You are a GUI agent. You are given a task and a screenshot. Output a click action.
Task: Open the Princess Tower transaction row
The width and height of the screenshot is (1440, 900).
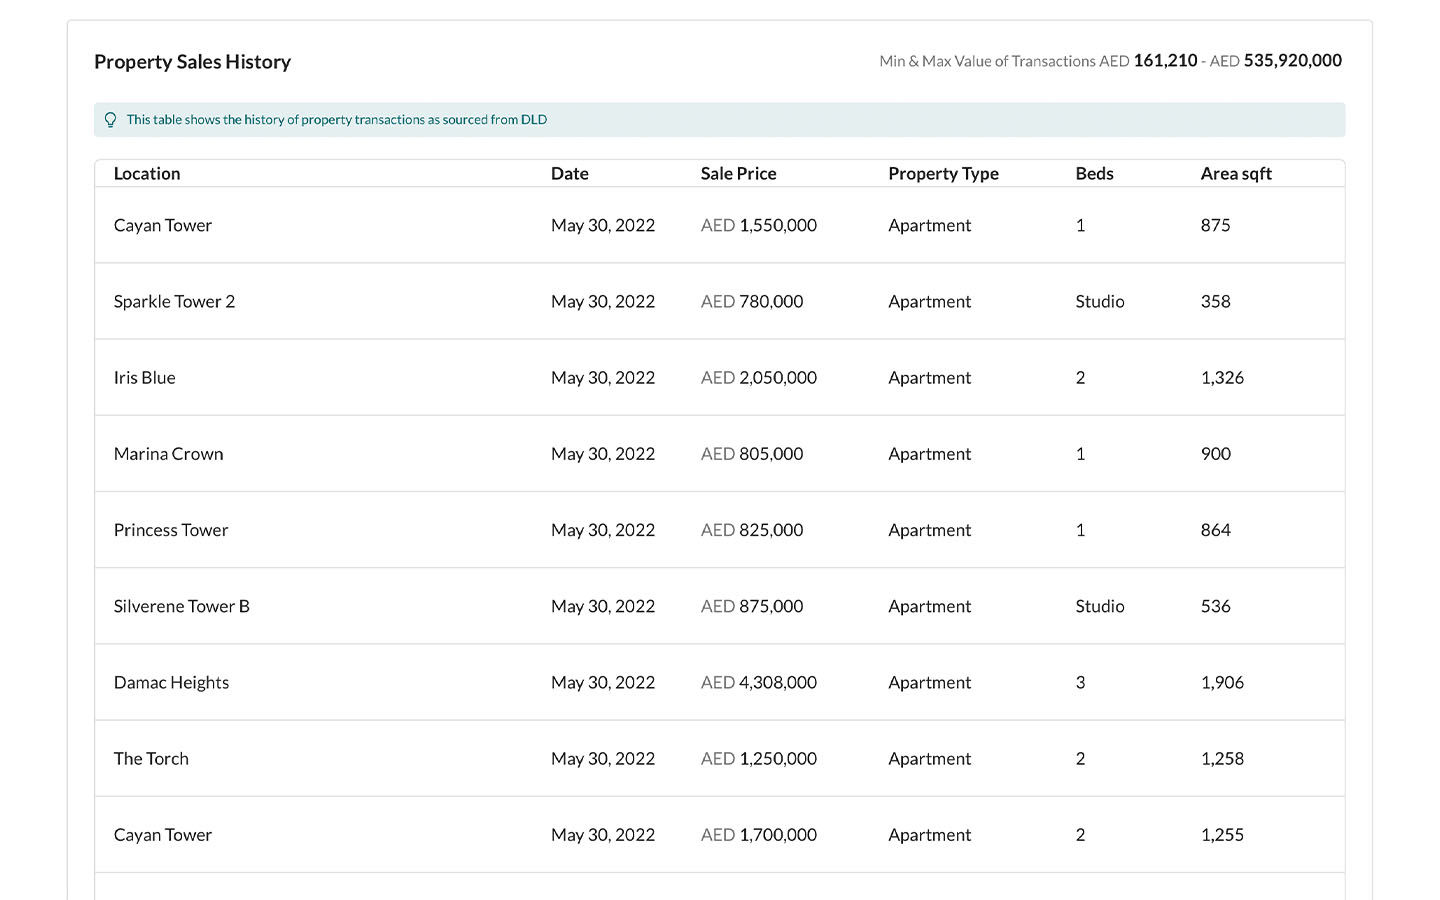point(170,530)
